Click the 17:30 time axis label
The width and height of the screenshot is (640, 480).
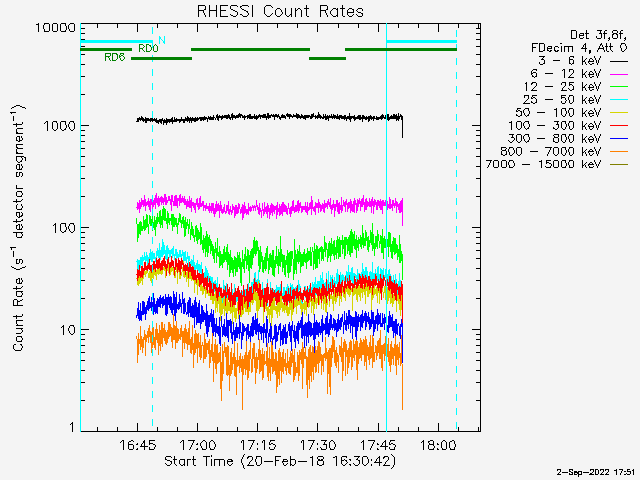click(x=318, y=445)
